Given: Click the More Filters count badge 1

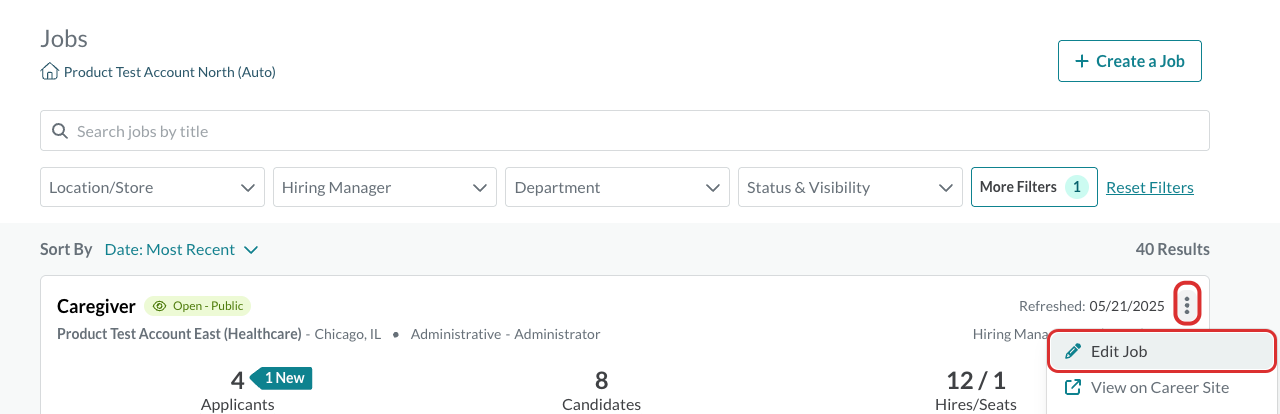Looking at the screenshot, I should (x=1076, y=187).
